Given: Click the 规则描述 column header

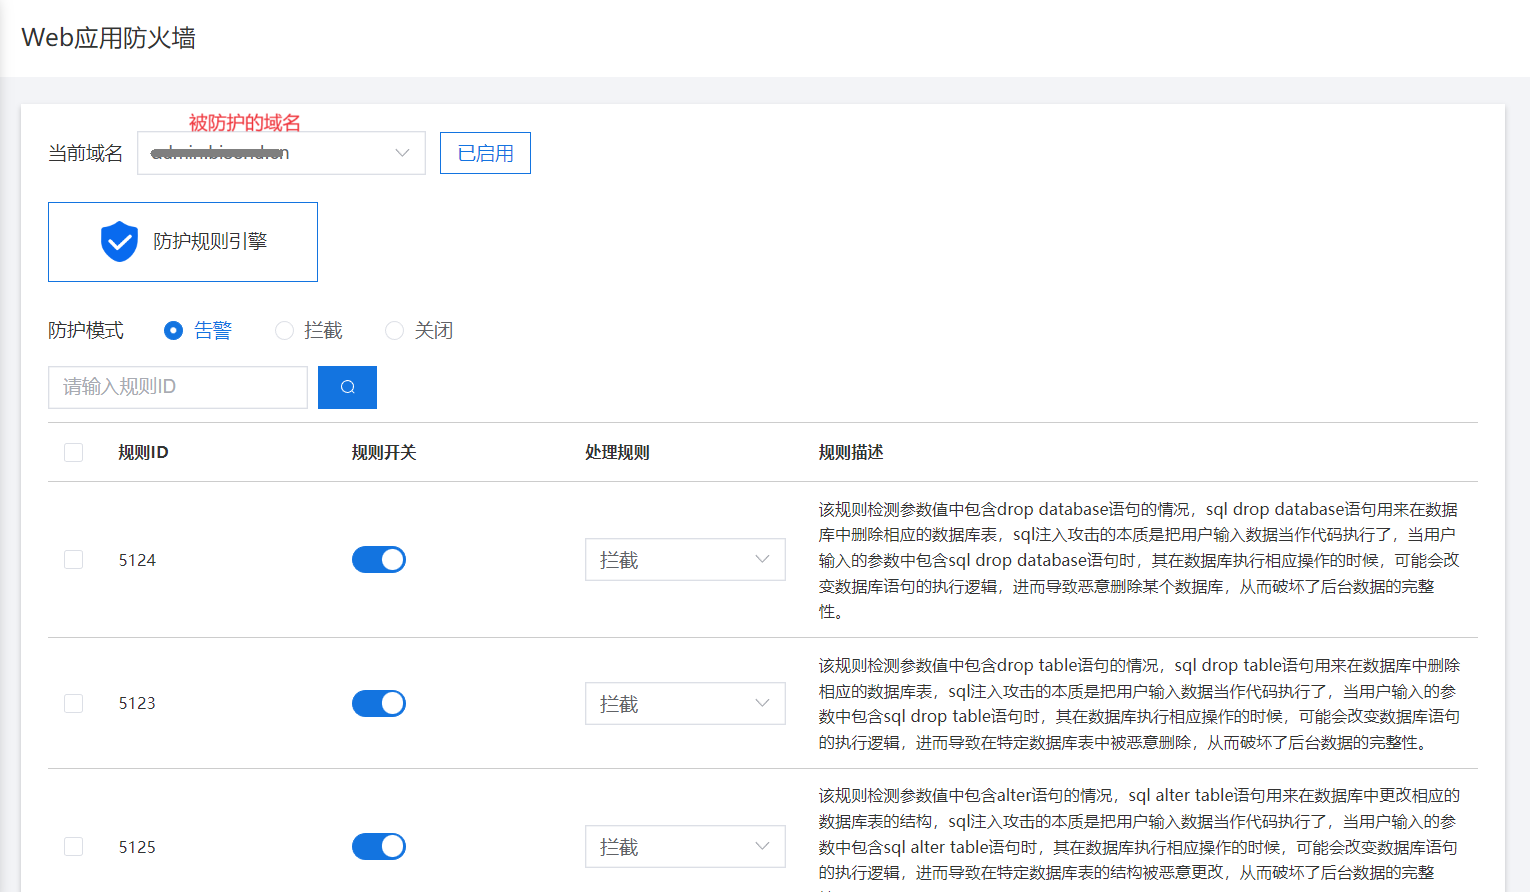Looking at the screenshot, I should tap(851, 452).
